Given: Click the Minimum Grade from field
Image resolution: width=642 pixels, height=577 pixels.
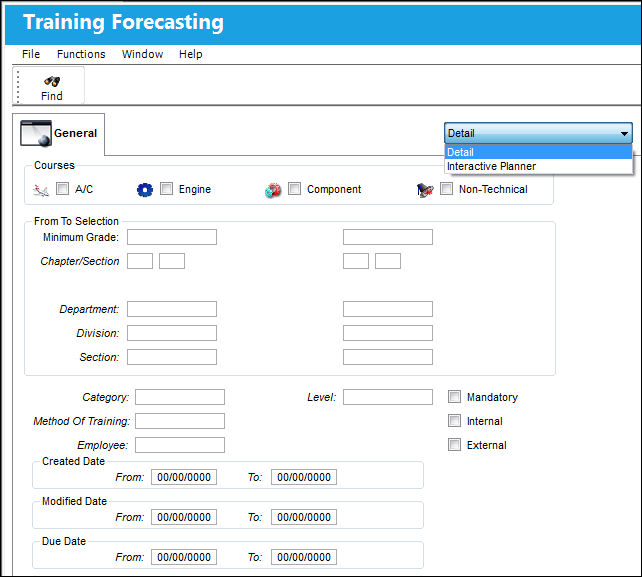Looking at the screenshot, I should (172, 237).
